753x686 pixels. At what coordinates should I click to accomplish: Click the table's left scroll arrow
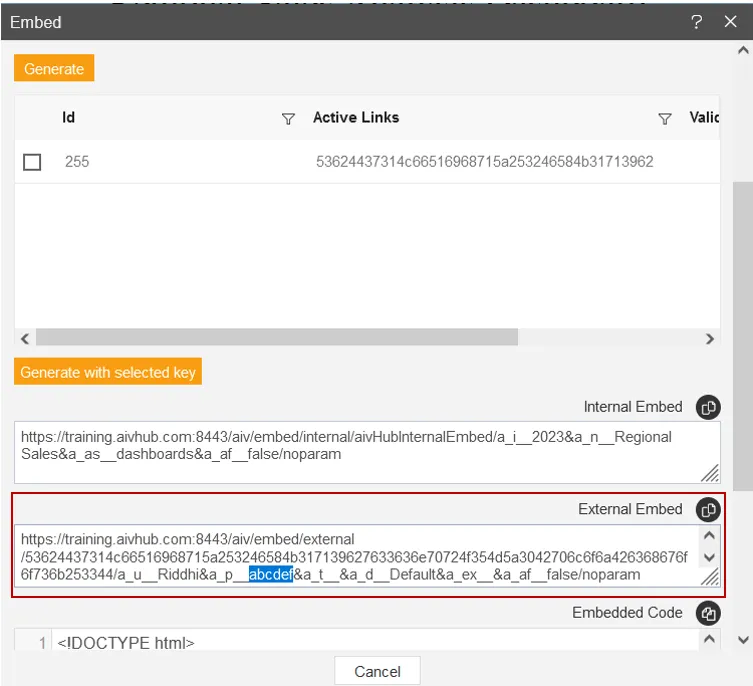[25, 339]
